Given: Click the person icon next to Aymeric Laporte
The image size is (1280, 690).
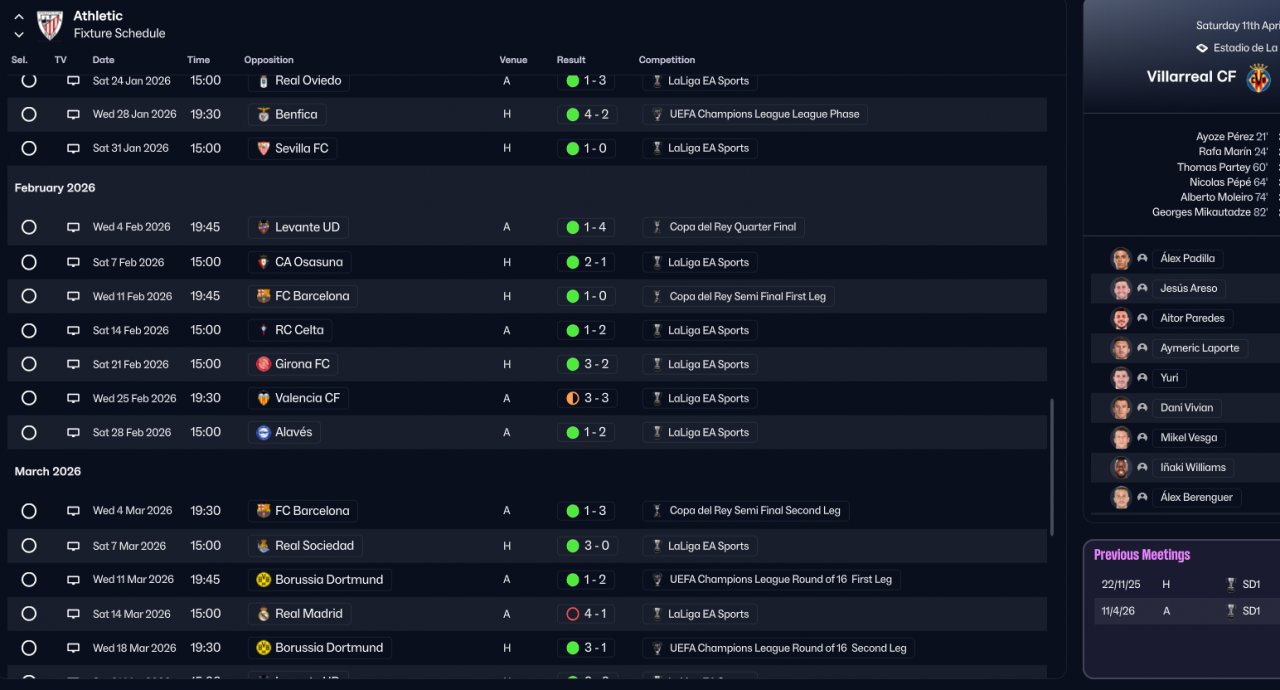Looking at the screenshot, I should (x=1142, y=348).
